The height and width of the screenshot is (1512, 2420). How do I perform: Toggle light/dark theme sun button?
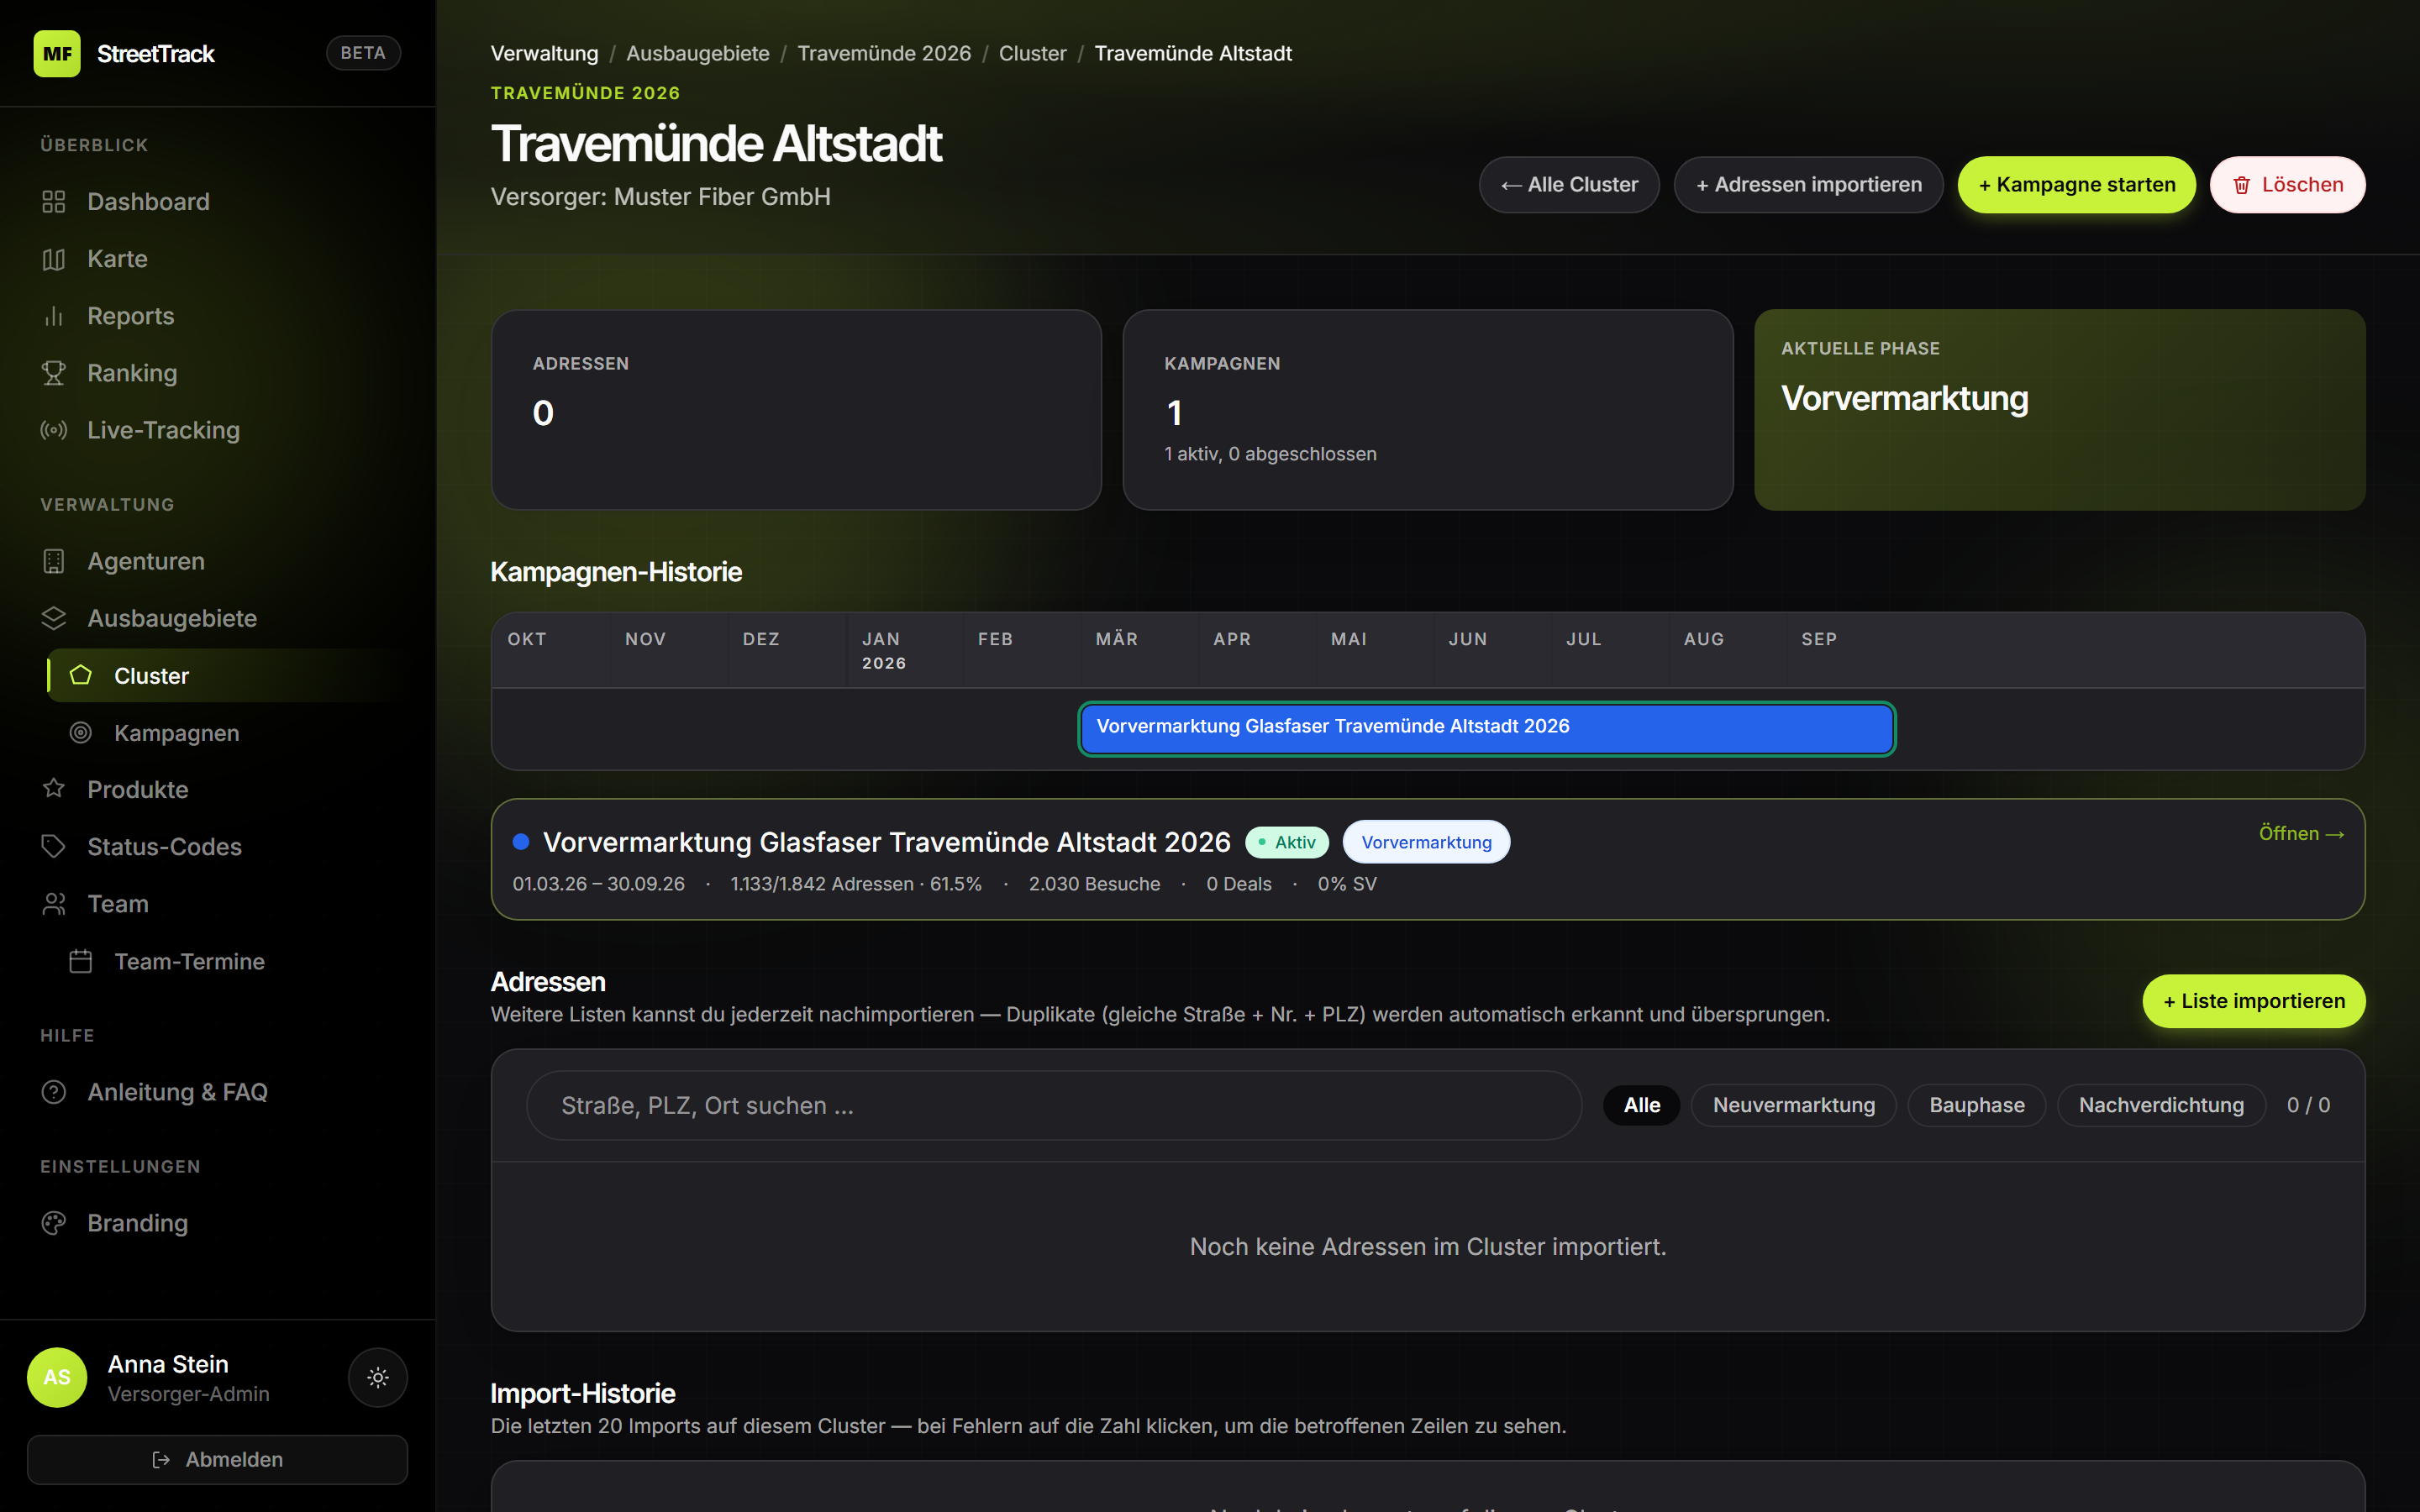pos(377,1377)
